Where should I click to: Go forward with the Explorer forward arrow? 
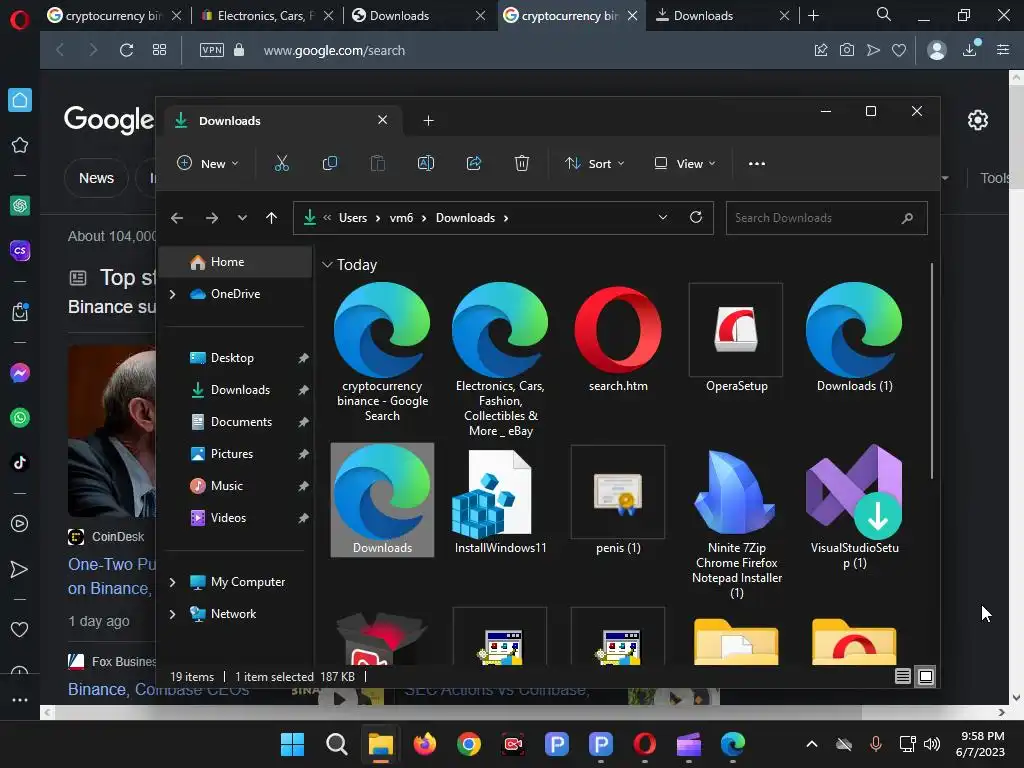(x=212, y=218)
